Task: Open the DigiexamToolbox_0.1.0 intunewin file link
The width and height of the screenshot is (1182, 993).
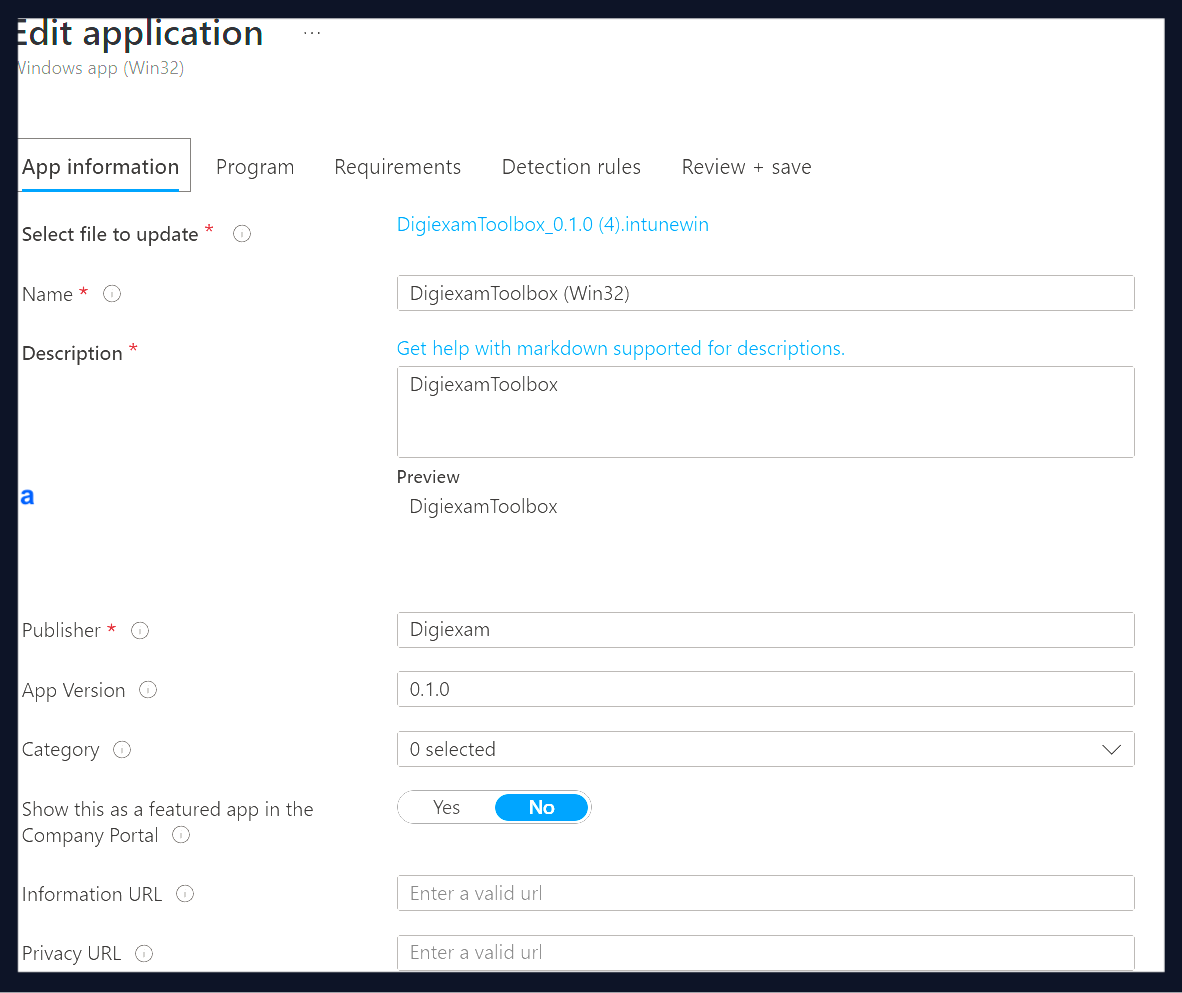Action: (x=552, y=224)
